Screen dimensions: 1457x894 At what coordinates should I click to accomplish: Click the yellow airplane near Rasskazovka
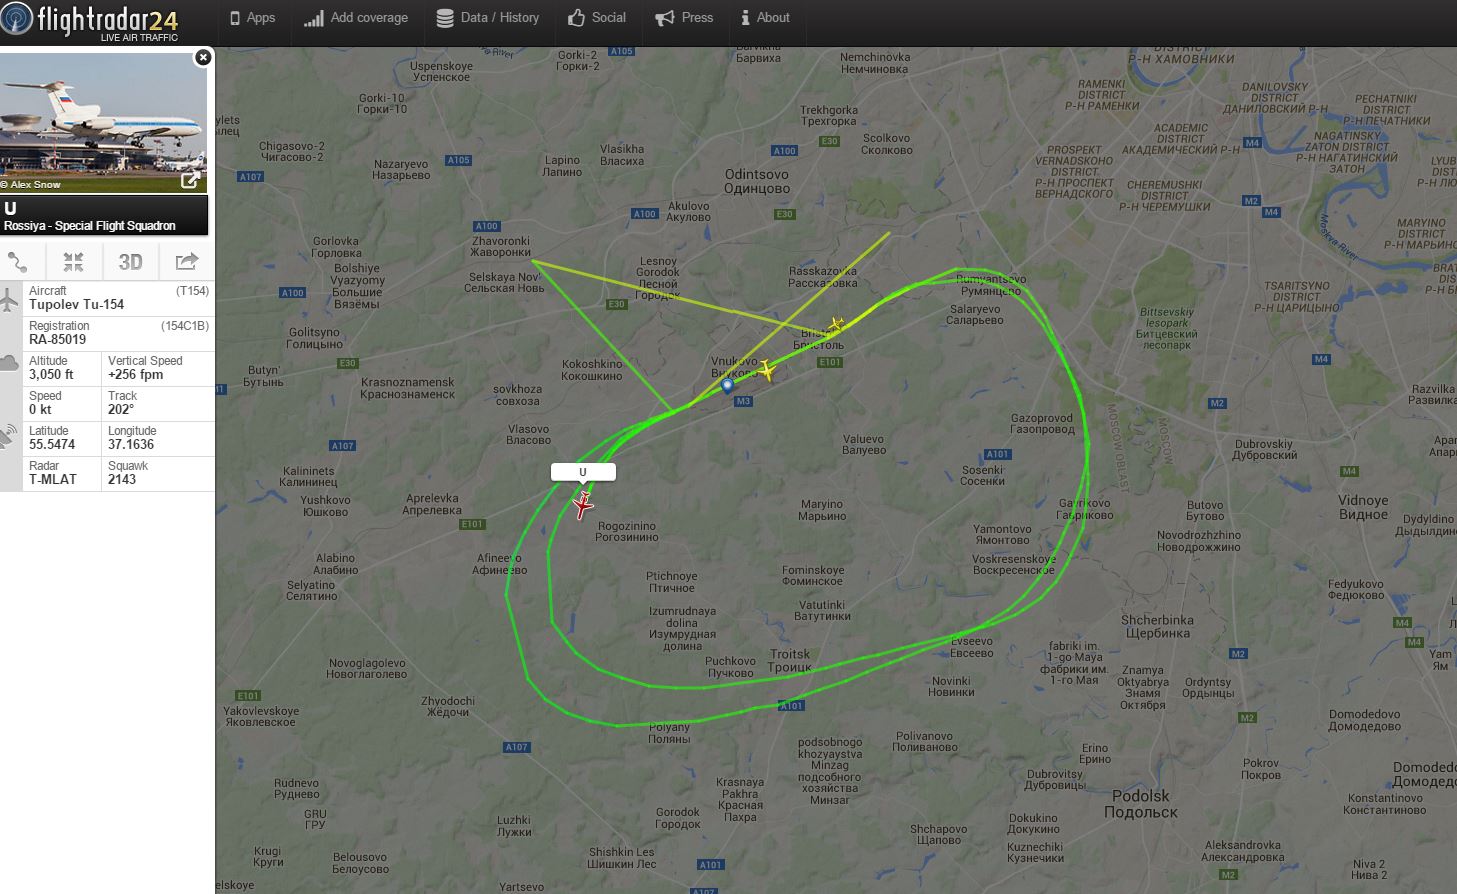(x=837, y=324)
